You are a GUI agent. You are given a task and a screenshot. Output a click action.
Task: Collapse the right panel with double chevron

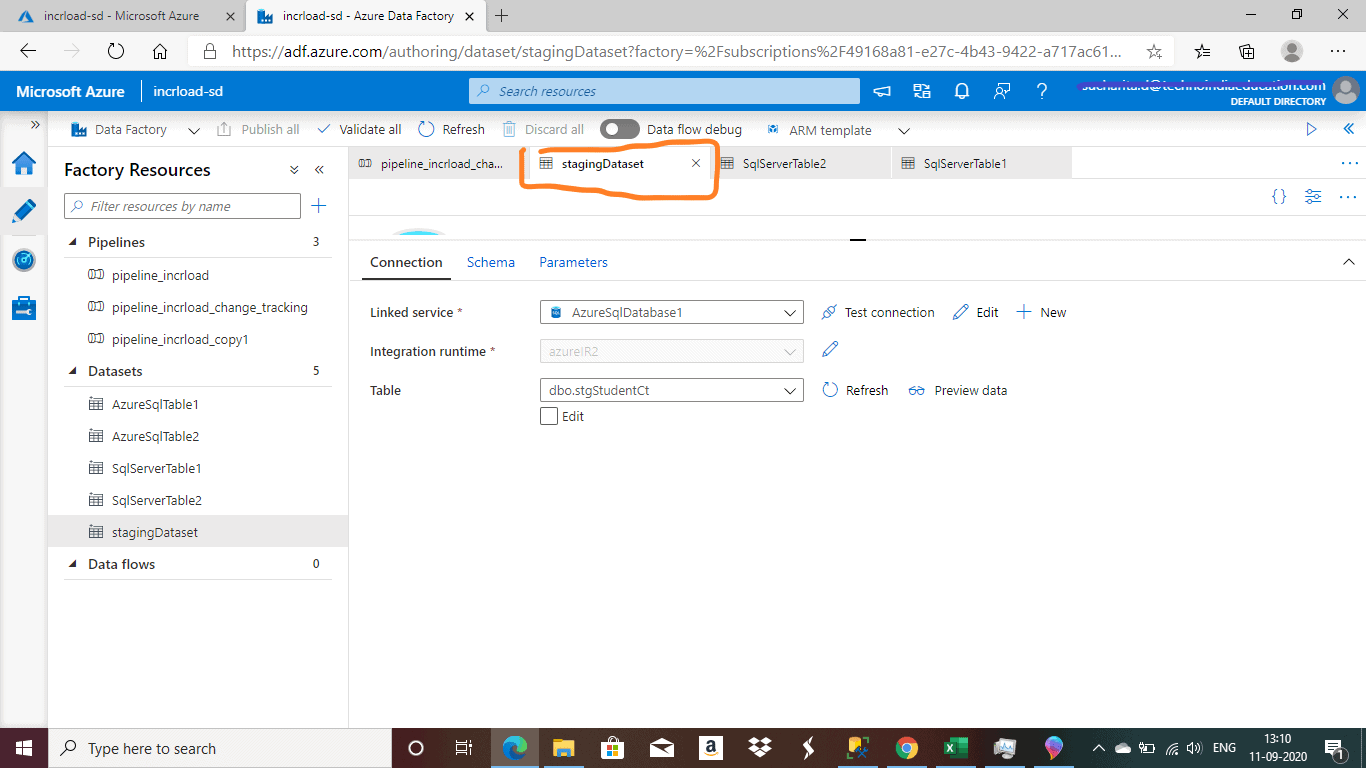point(1348,129)
